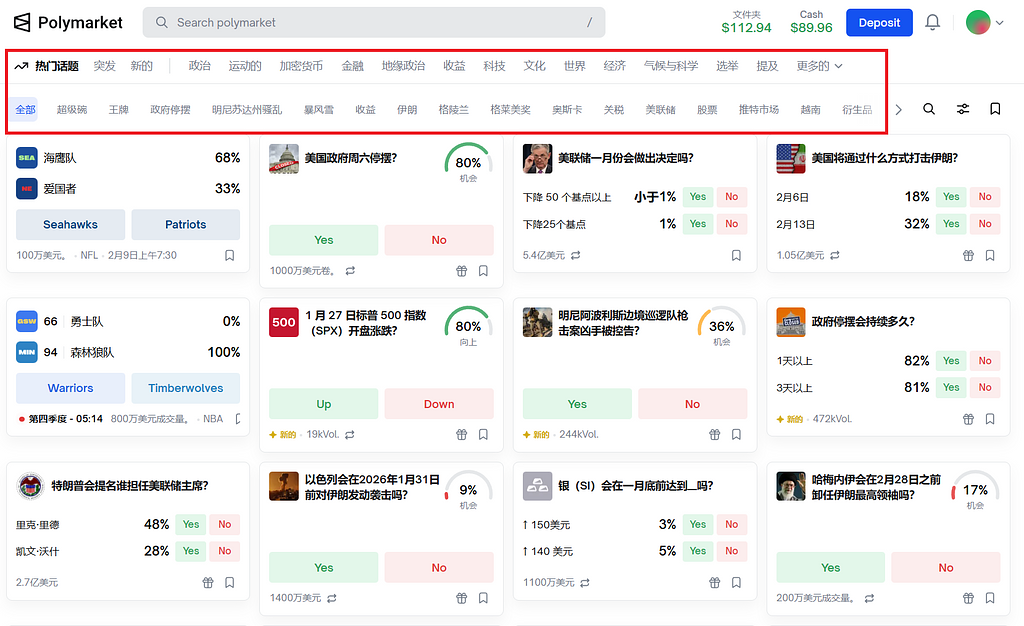Bookmark the 政府停摆会持续多久 market
This screenshot has height=626, width=1024.
point(990,419)
